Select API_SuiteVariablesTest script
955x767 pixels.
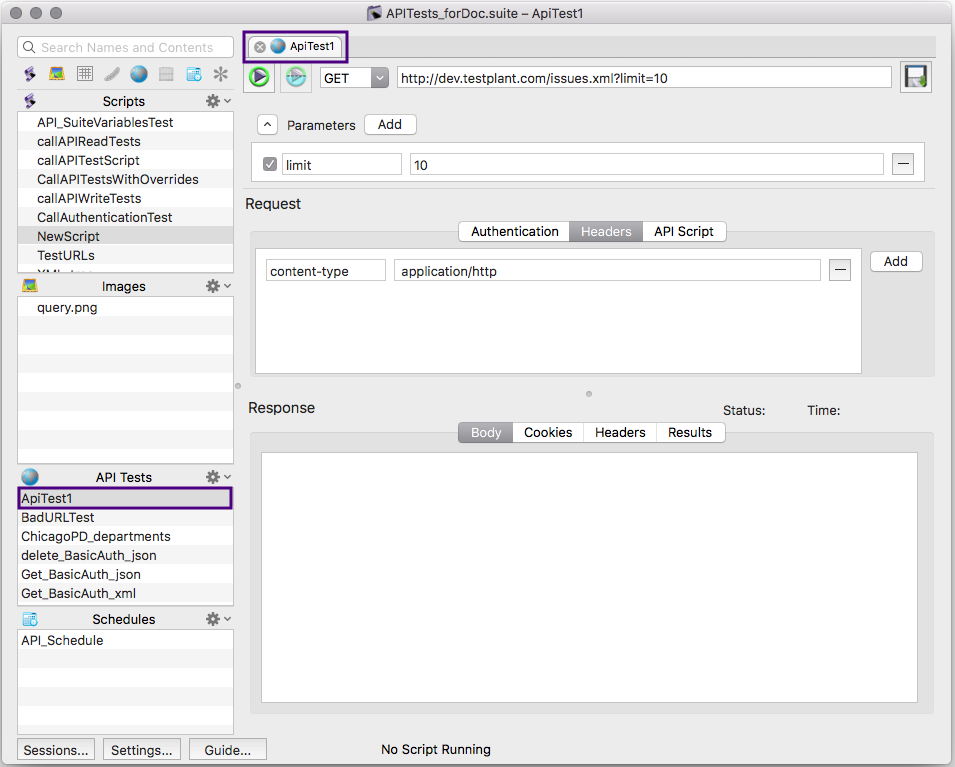(x=125, y=122)
